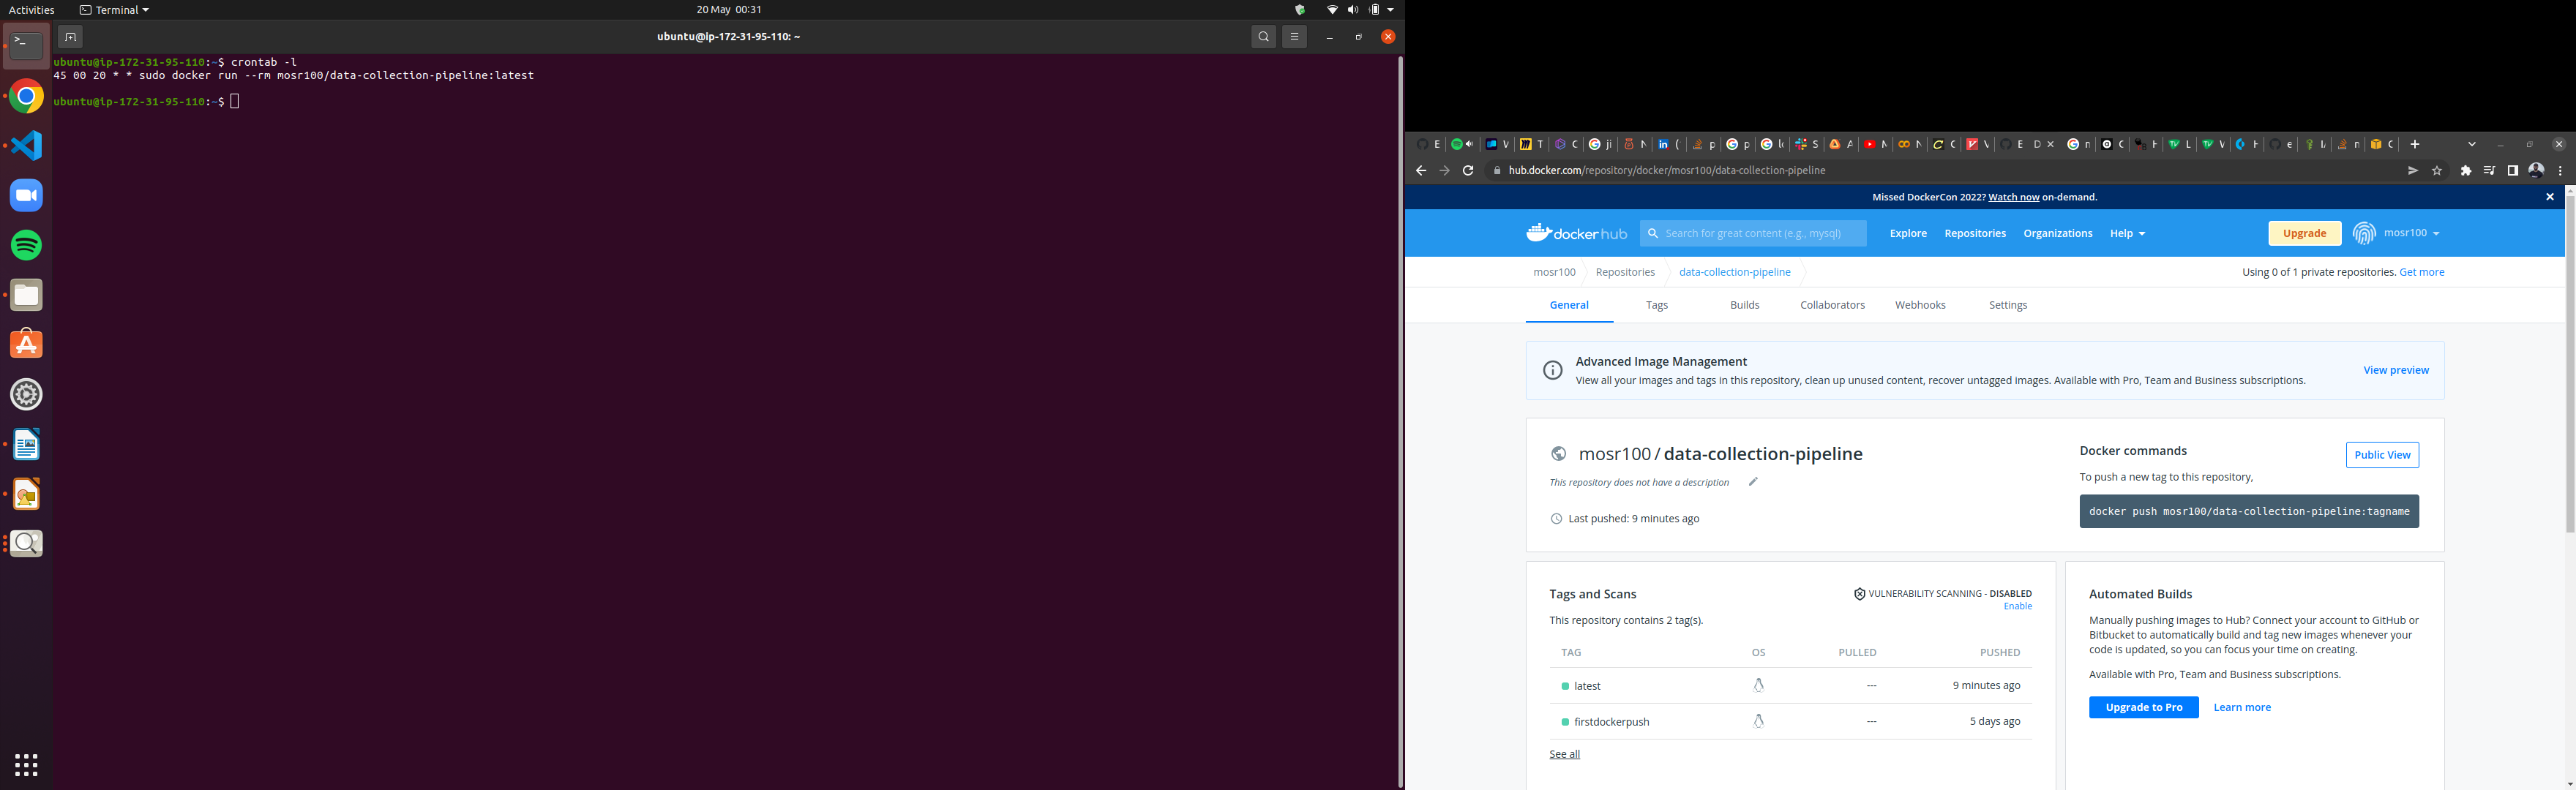Click the Public View button
The height and width of the screenshot is (790, 2576).
[2382, 455]
